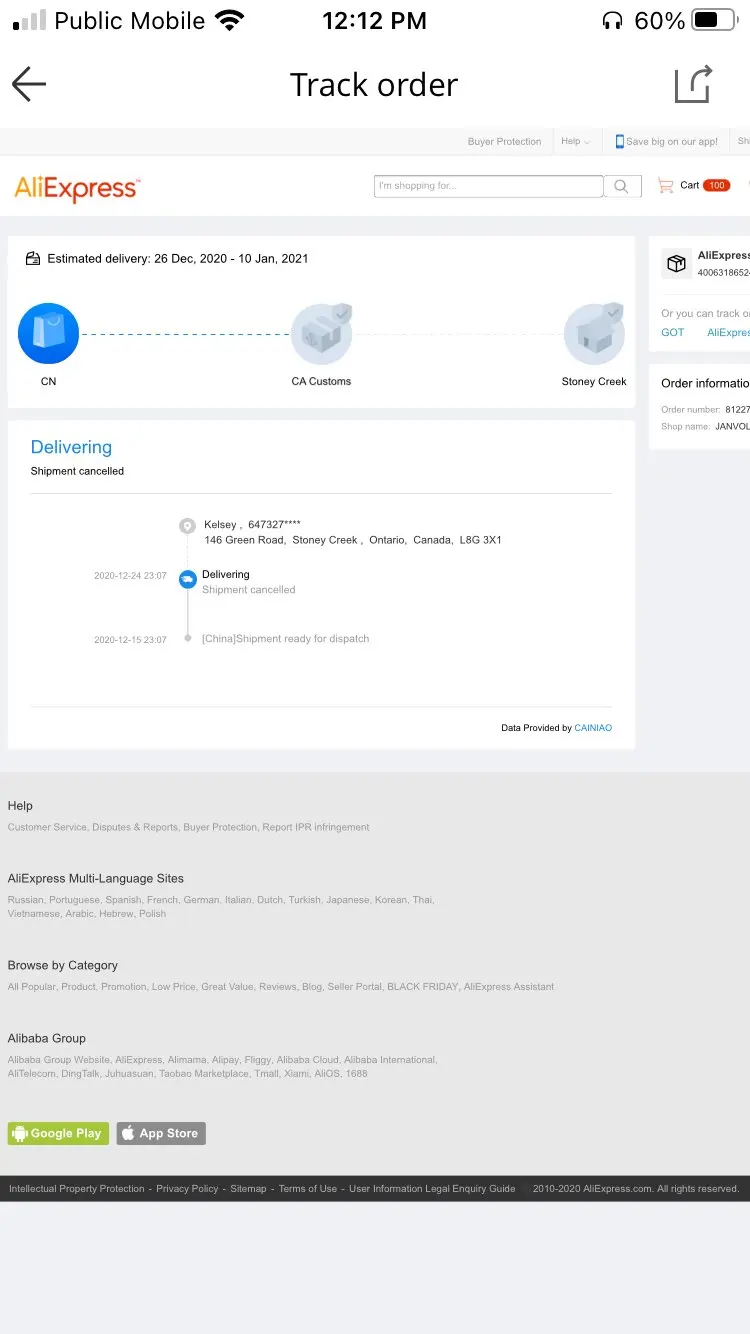Click the blue truck icon beside Delivering

coord(187,579)
